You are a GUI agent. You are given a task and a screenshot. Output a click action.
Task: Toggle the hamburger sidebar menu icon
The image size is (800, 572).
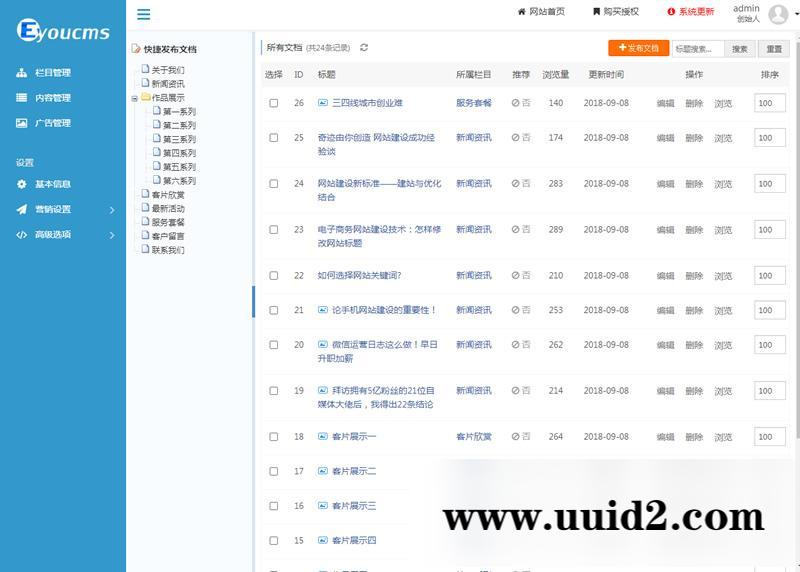tap(144, 14)
